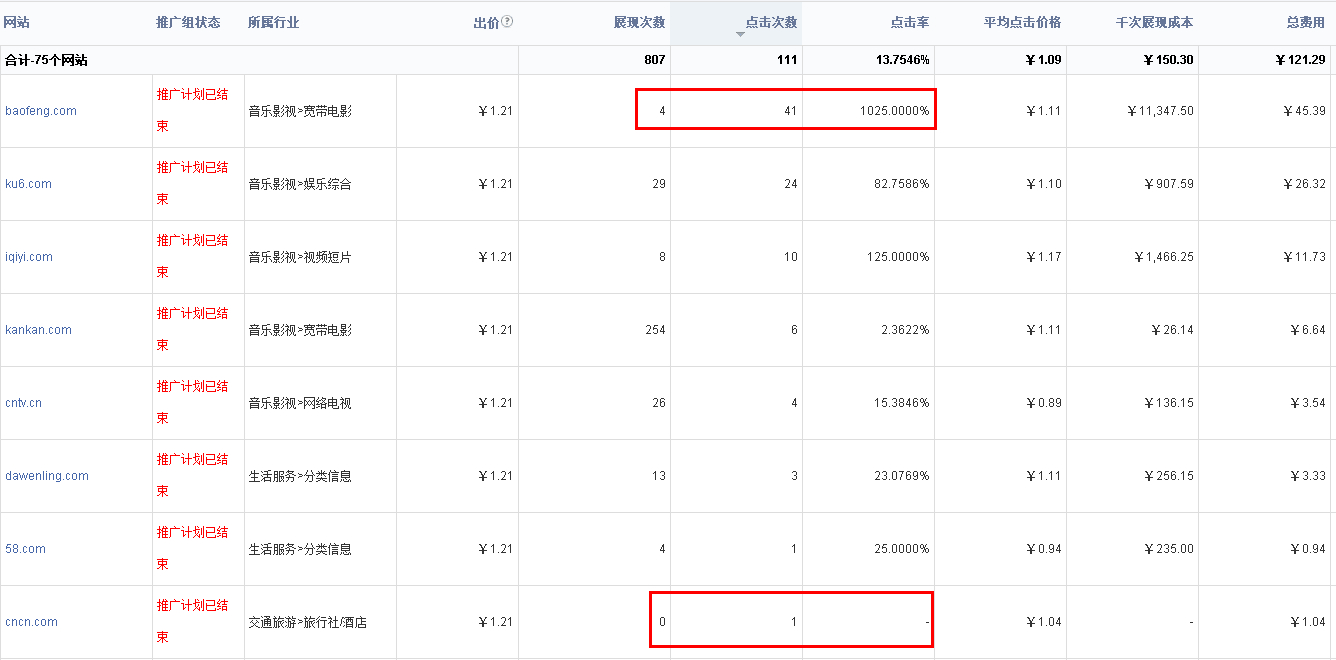Open the cncn.com link
This screenshot has height=660, width=1336.
31,622
